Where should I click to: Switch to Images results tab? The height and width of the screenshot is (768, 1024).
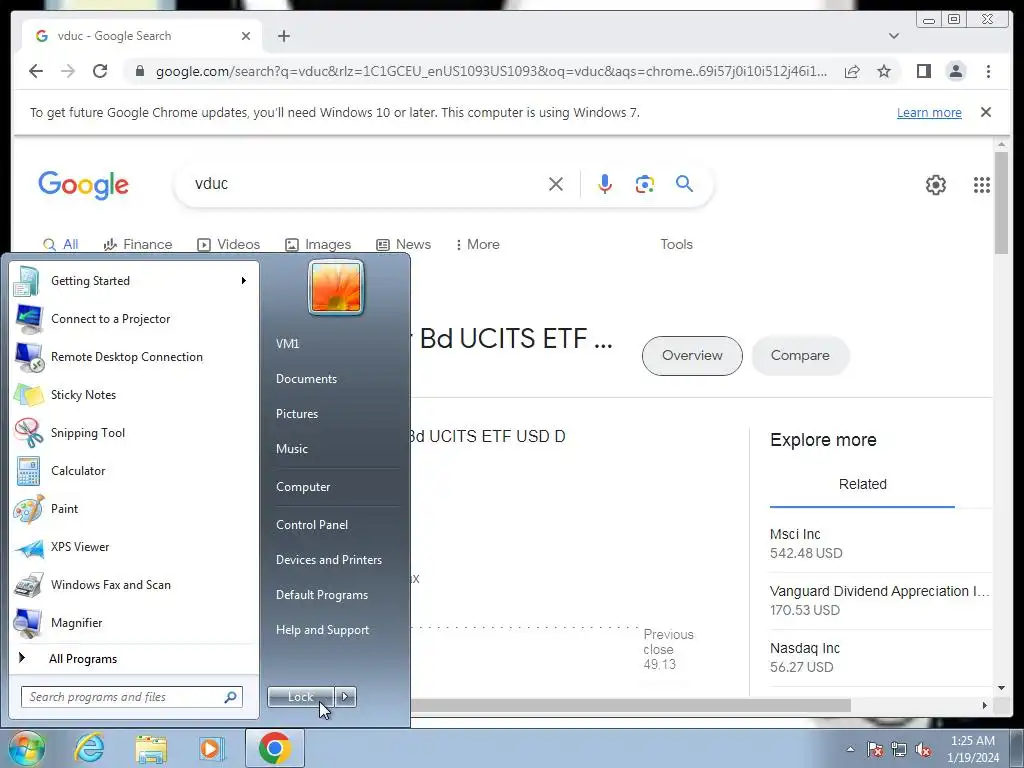pos(318,244)
